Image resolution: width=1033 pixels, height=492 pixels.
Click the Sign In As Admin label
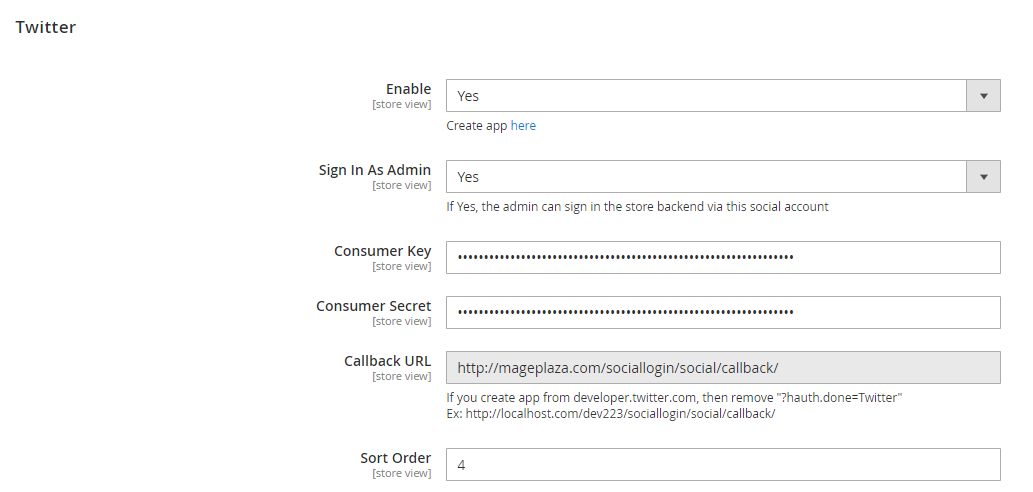[375, 170]
